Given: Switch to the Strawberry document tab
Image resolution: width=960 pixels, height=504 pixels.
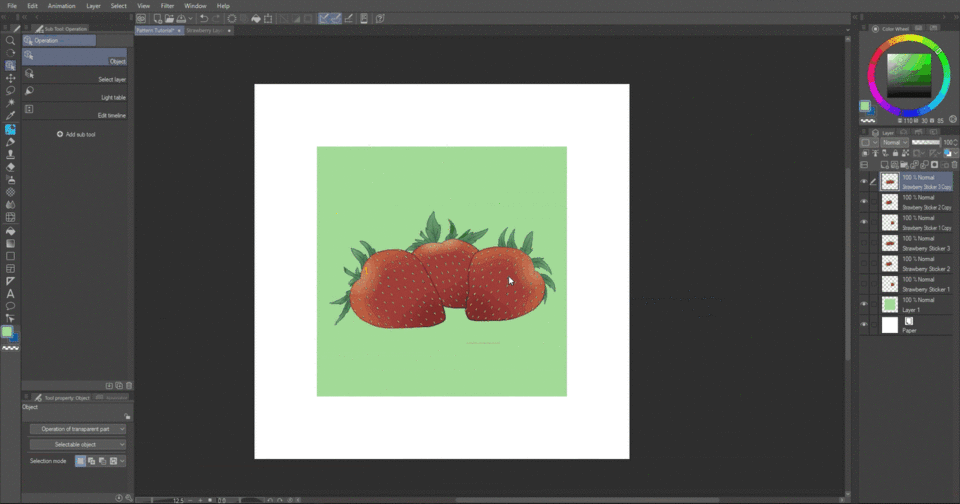Looking at the screenshot, I should click(206, 30).
